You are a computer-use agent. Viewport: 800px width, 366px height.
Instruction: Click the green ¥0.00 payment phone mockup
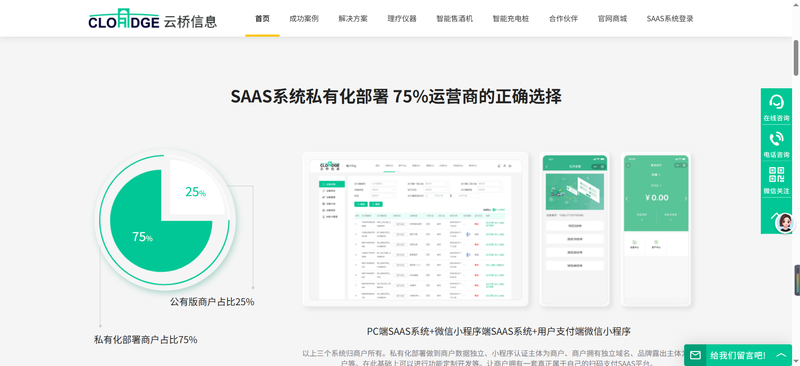pyautogui.click(x=656, y=229)
